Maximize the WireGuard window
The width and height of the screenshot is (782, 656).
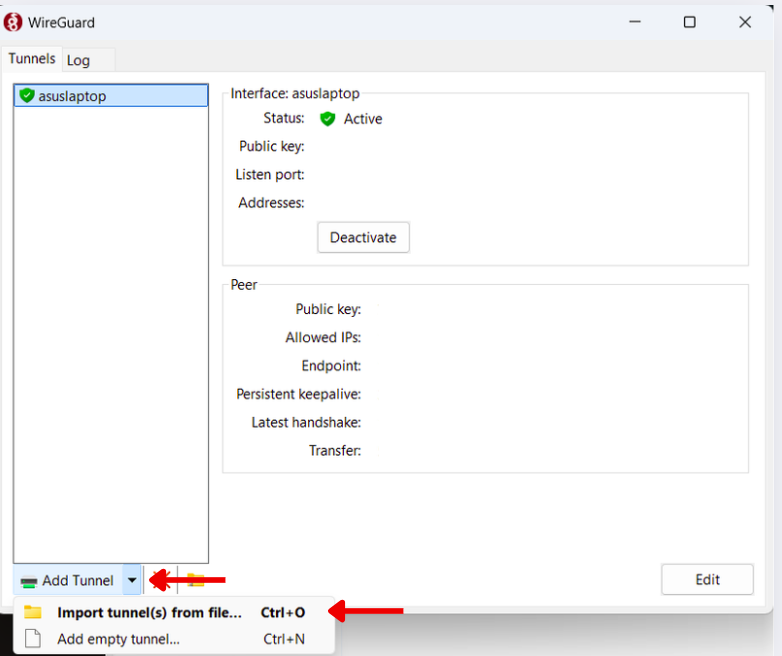689,22
